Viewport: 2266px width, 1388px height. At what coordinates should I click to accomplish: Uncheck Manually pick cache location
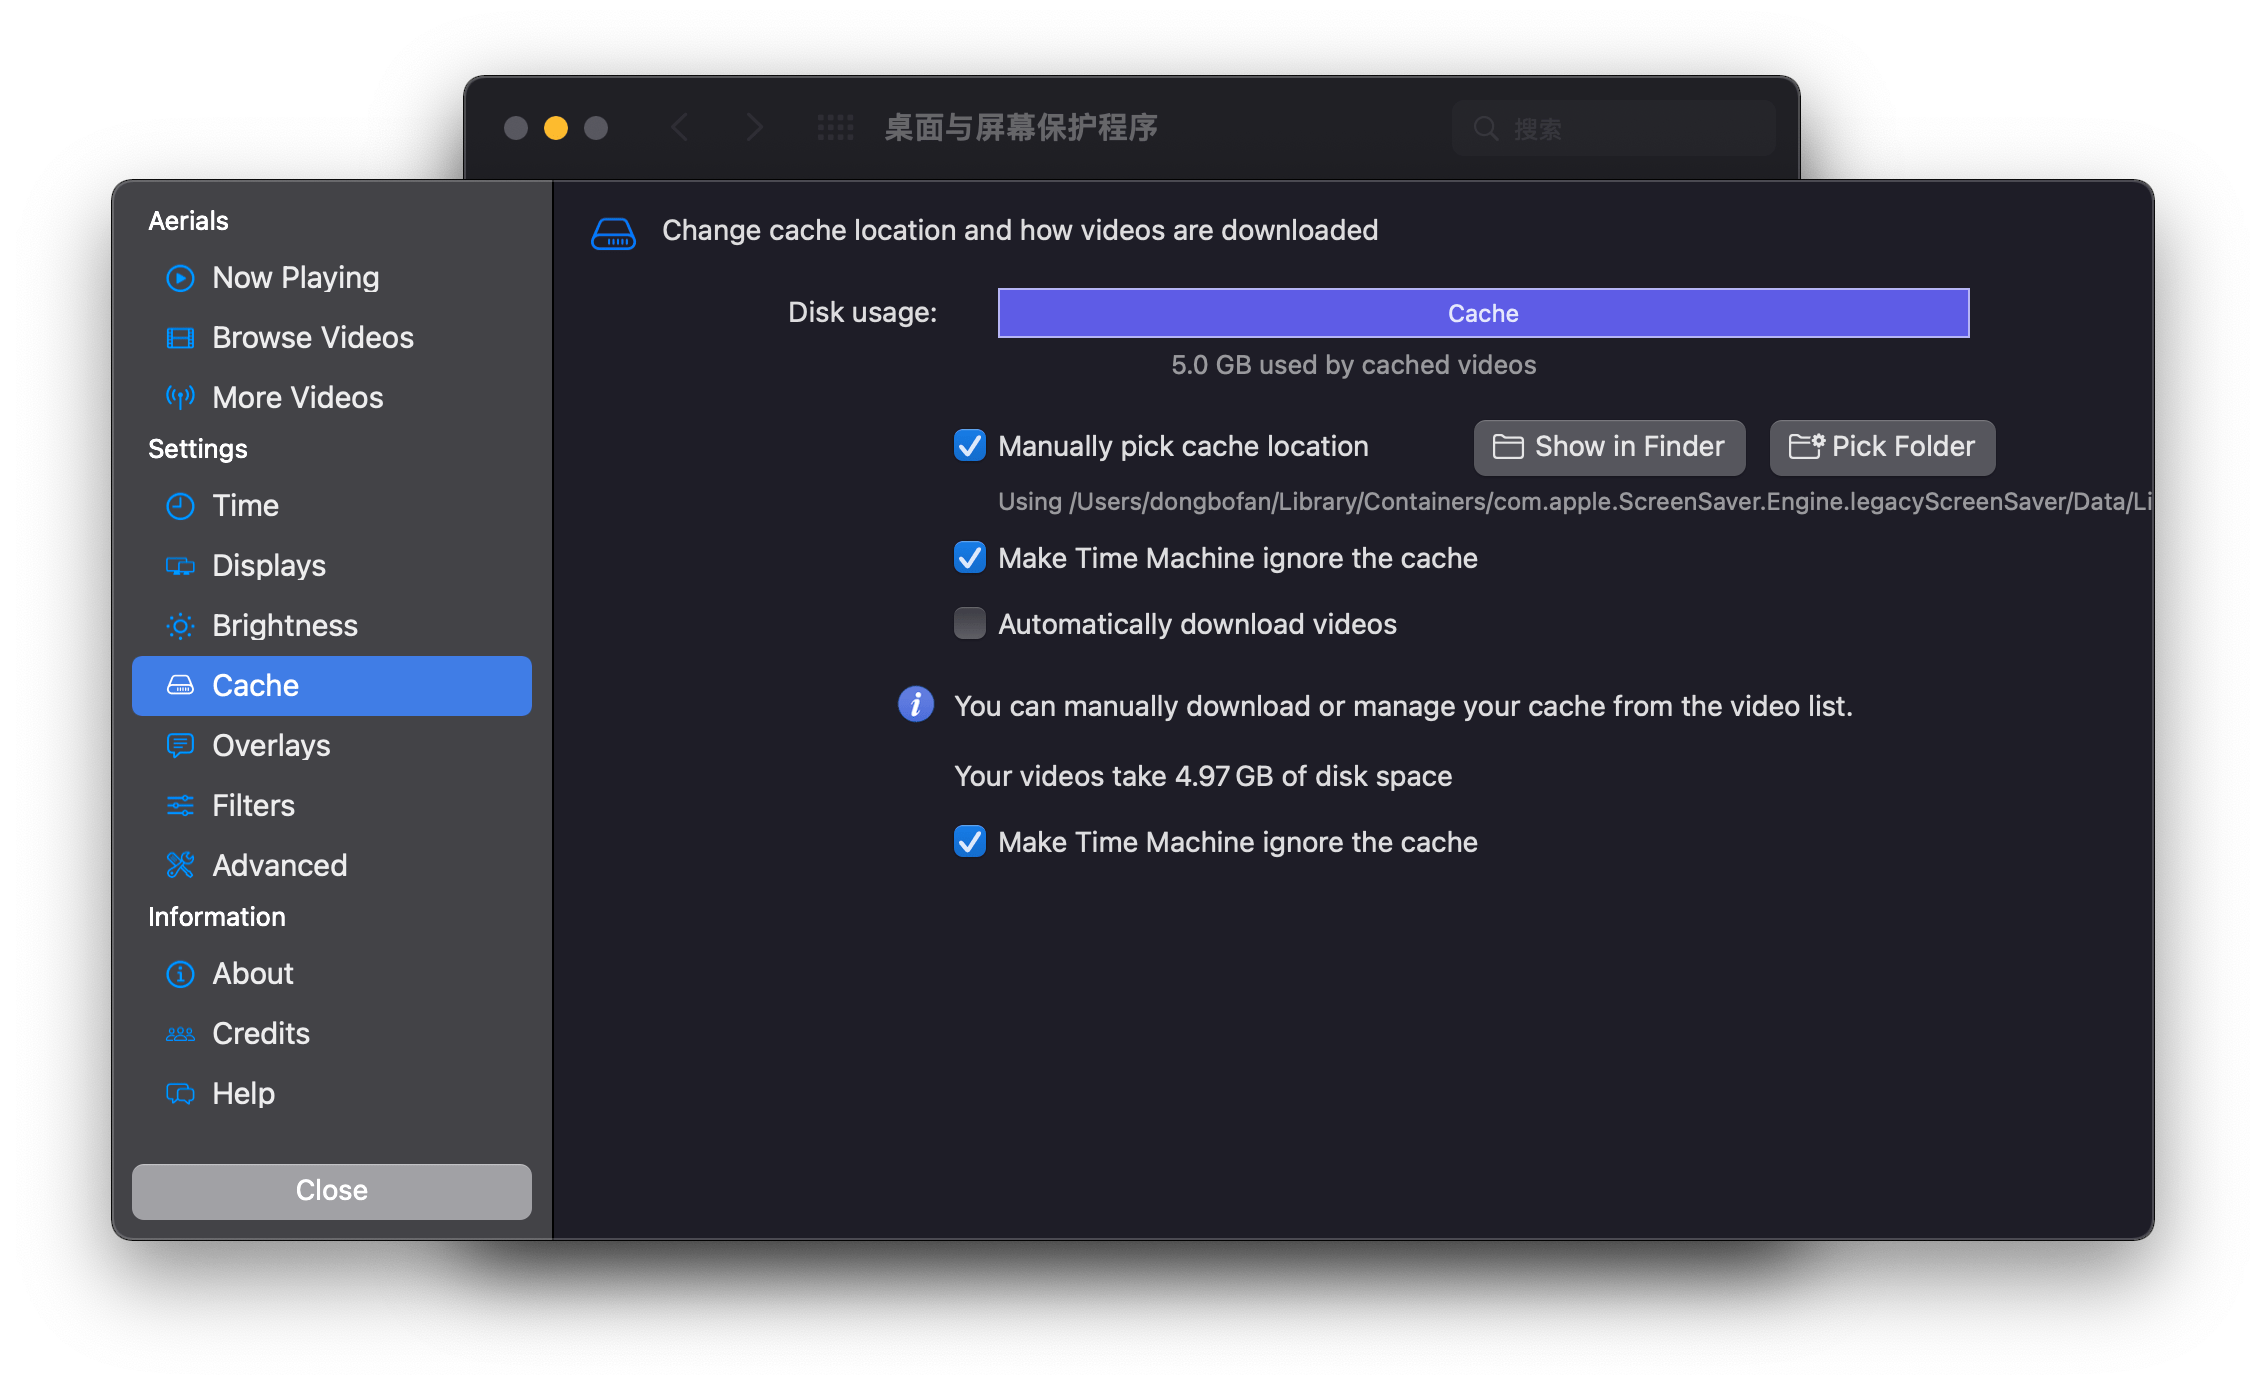point(969,446)
